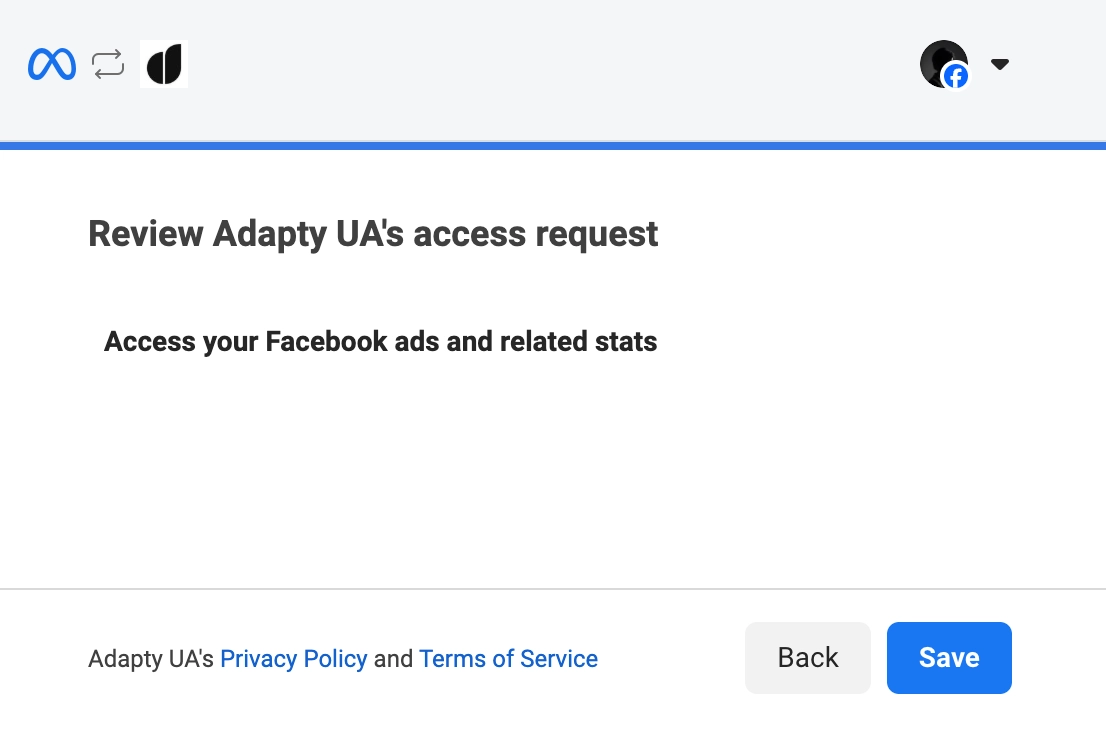This screenshot has width=1106, height=740.
Task: Click the gray divider line above footer
Action: [x=553, y=589]
